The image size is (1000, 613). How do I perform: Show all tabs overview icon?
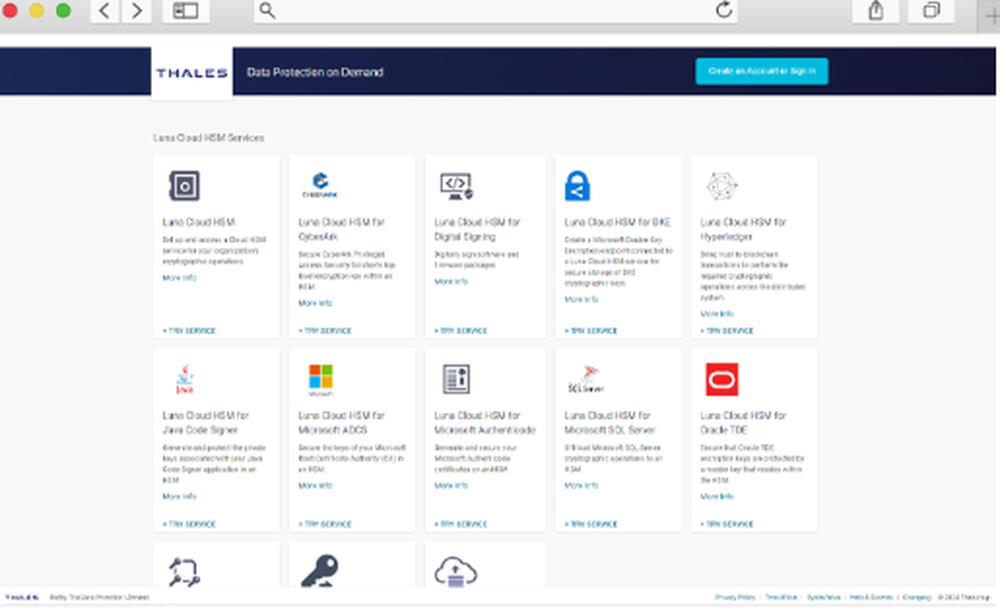pos(931,11)
